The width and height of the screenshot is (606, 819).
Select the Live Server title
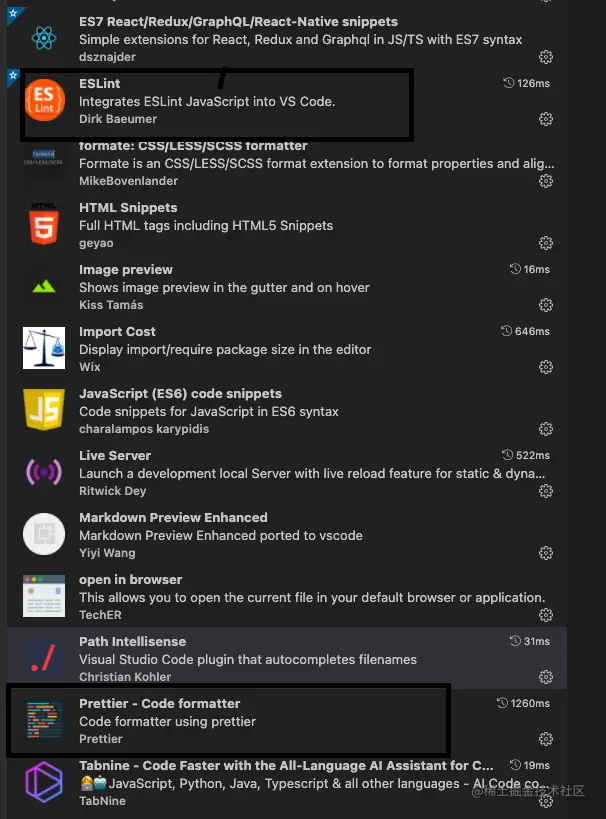115,455
